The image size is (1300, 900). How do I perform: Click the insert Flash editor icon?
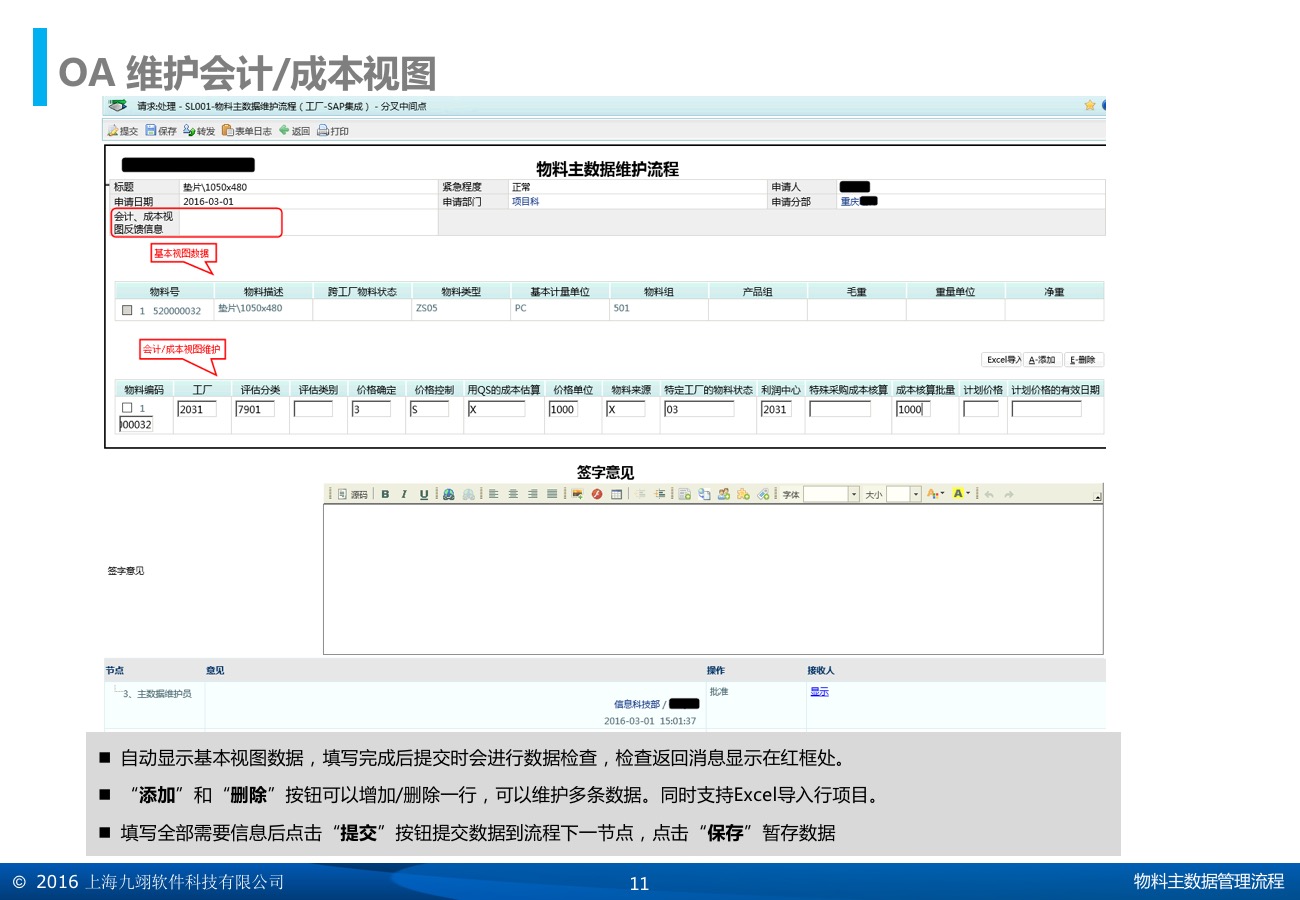[x=597, y=494]
